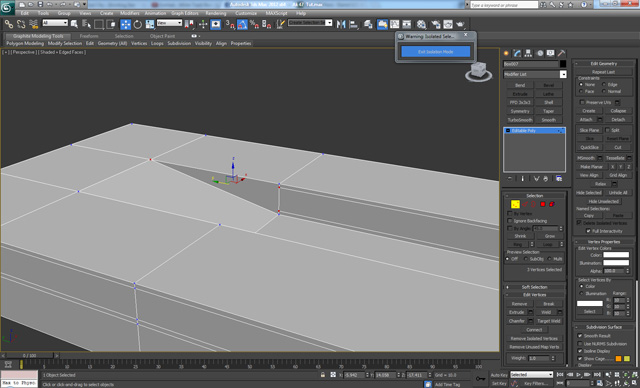Click the Select and Manipulate icon

[x=203, y=24]
